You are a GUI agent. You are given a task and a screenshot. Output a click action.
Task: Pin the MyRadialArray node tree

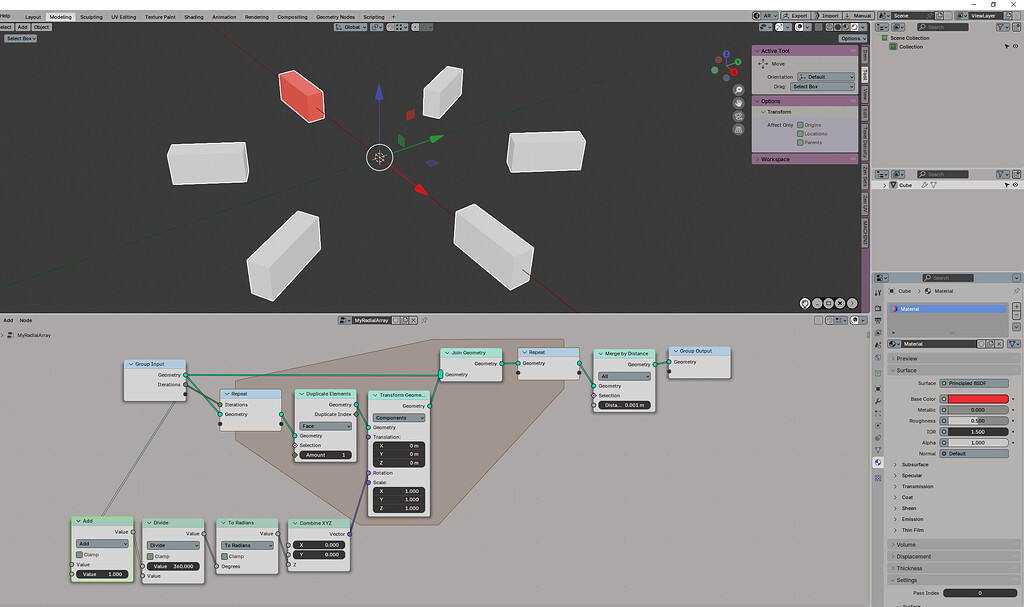coord(424,320)
